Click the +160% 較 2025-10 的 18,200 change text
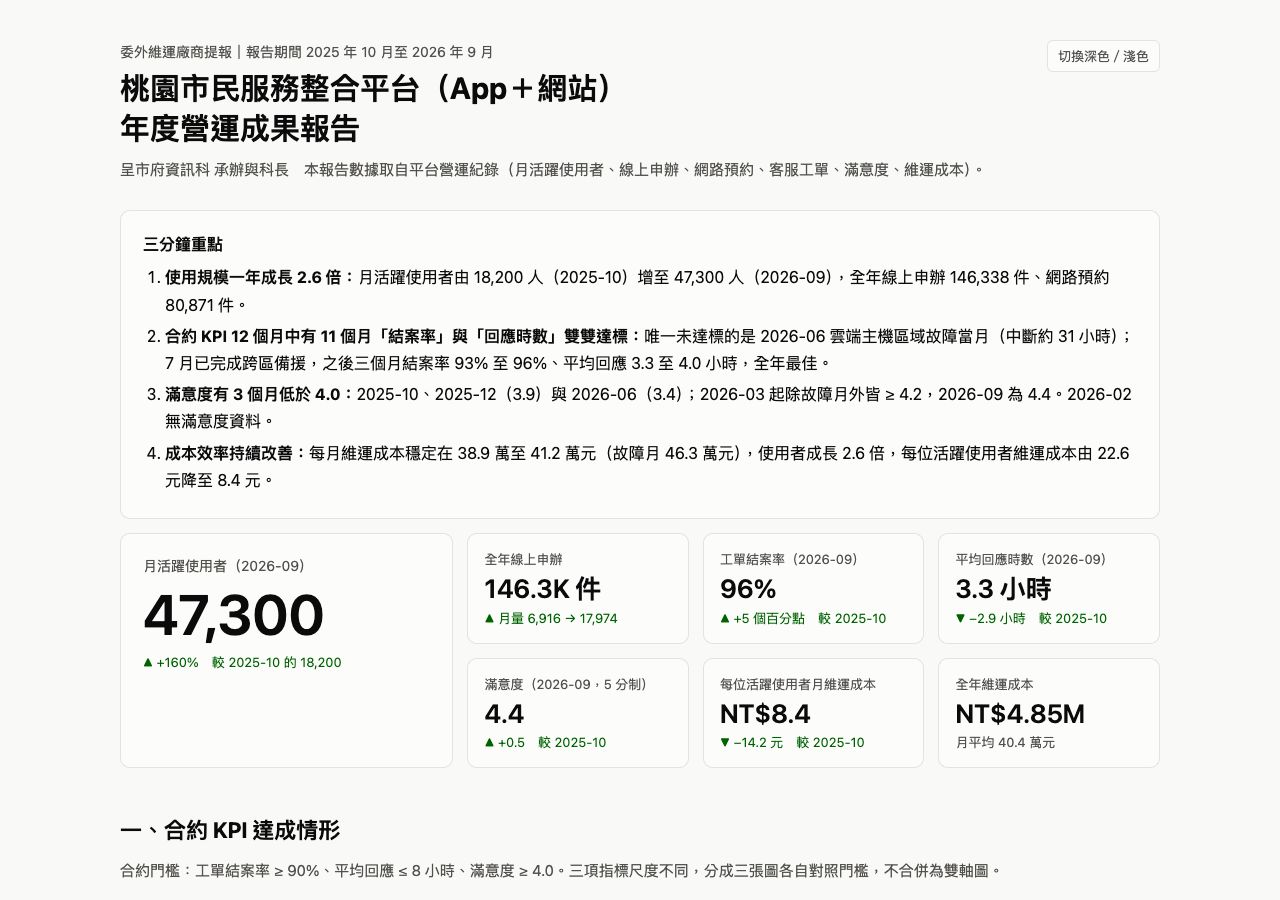The height and width of the screenshot is (900, 1280). (243, 662)
